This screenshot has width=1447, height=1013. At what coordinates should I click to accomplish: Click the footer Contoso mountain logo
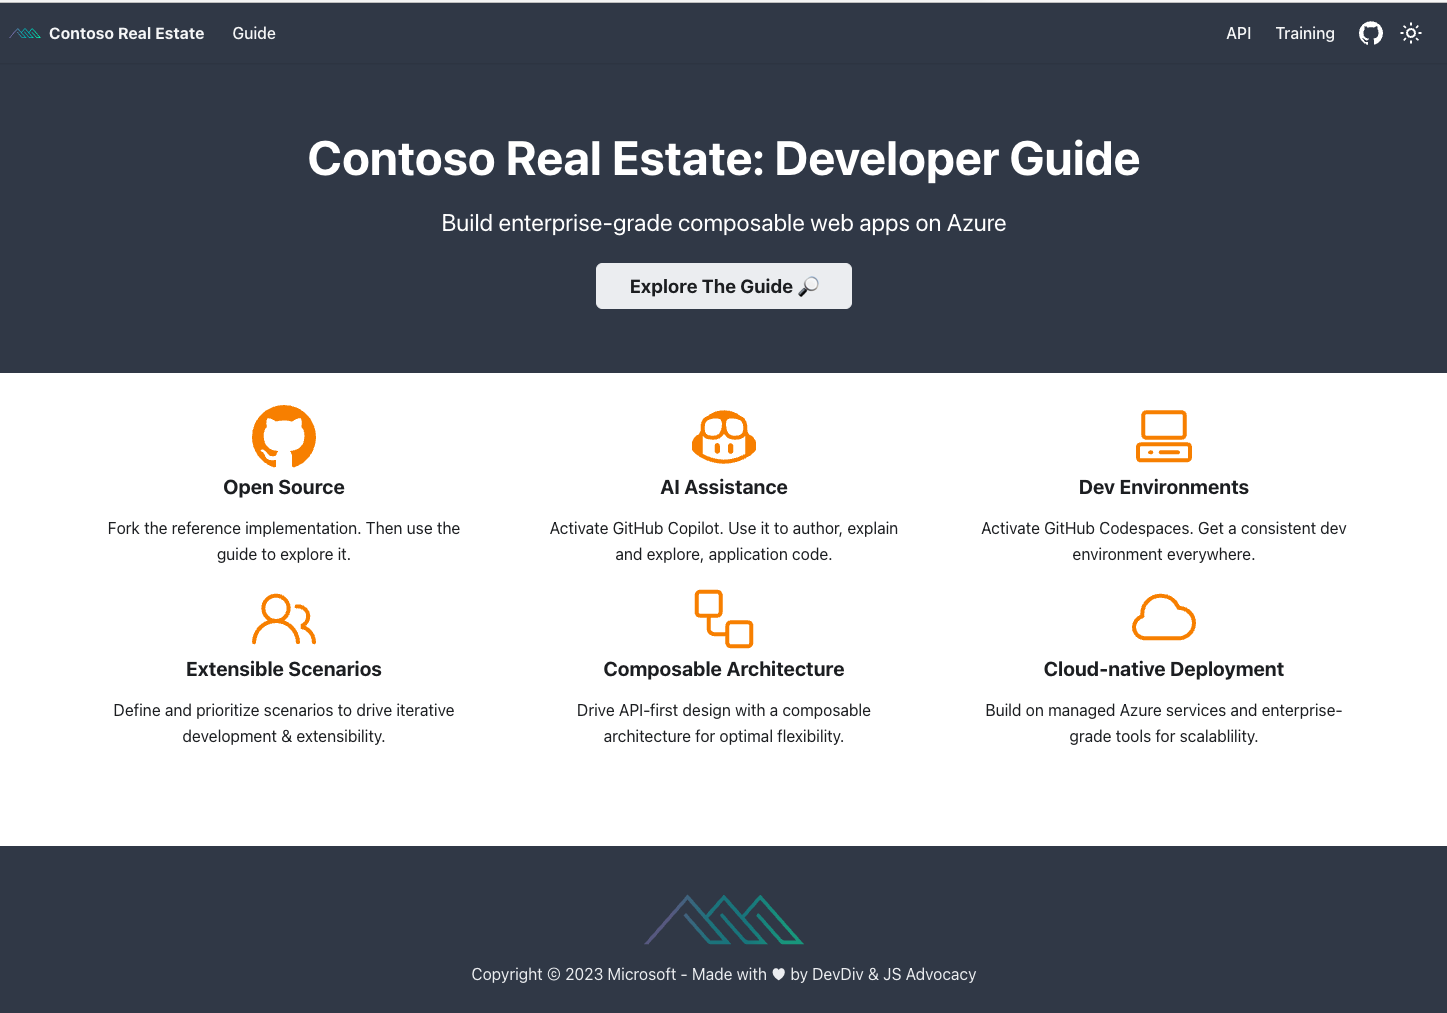(724, 919)
